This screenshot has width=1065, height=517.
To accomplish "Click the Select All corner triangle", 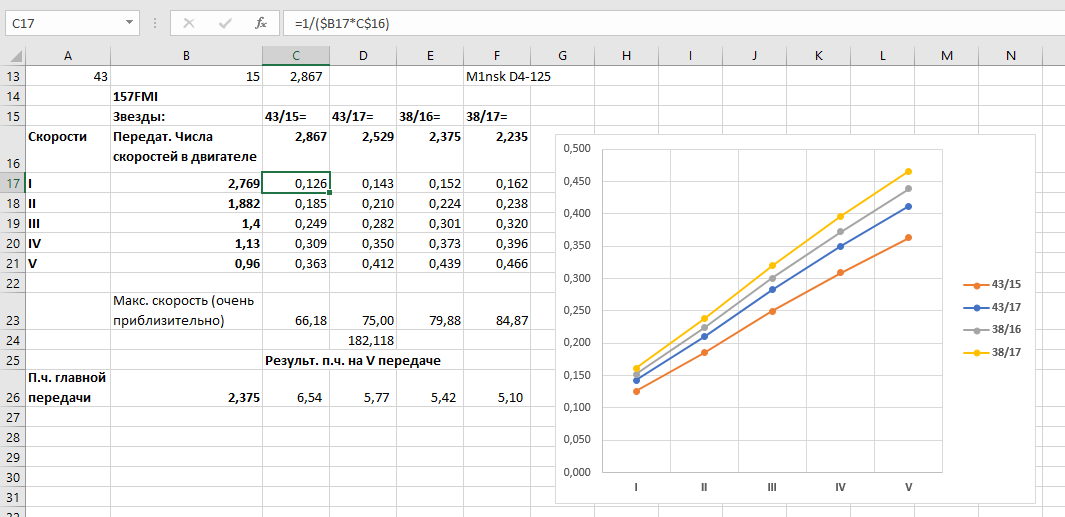I will point(13,56).
